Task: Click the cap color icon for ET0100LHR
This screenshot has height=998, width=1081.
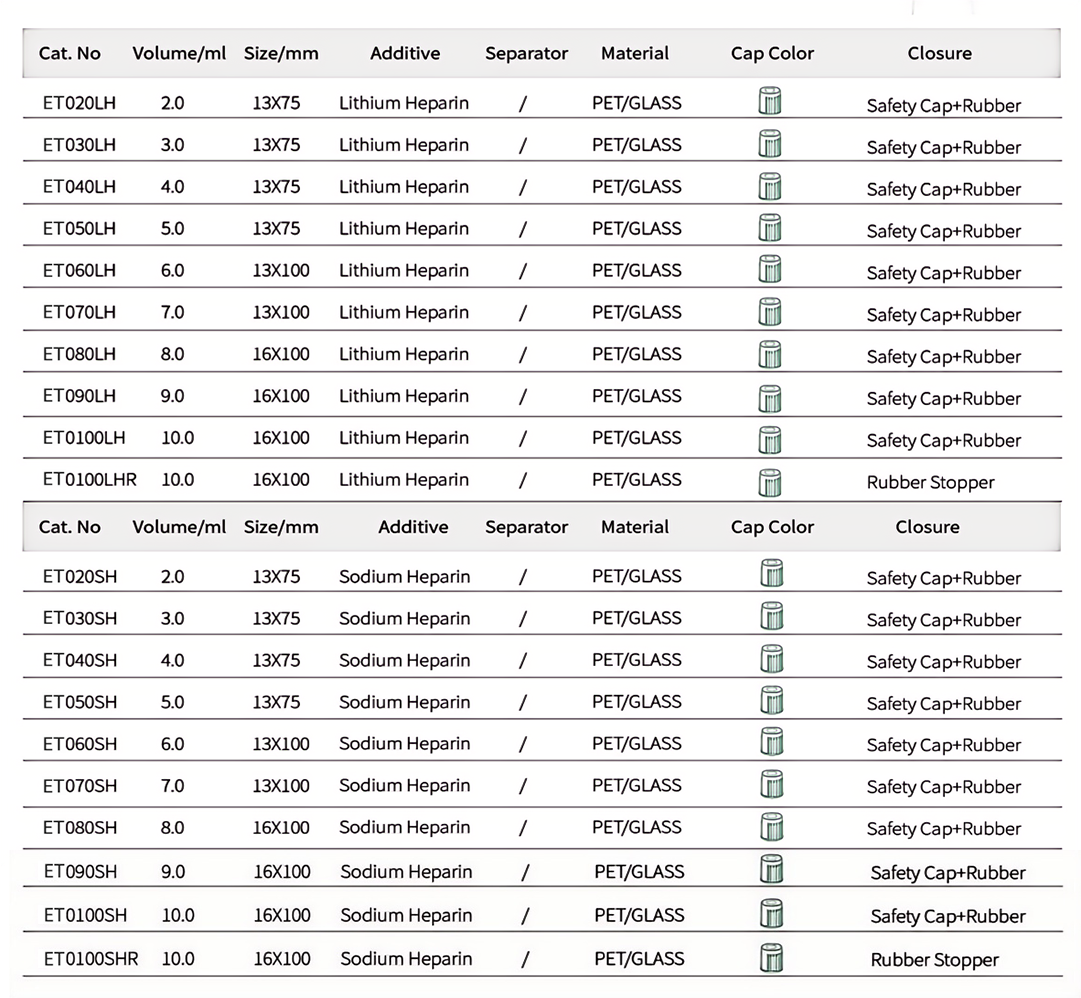Action: (770, 482)
